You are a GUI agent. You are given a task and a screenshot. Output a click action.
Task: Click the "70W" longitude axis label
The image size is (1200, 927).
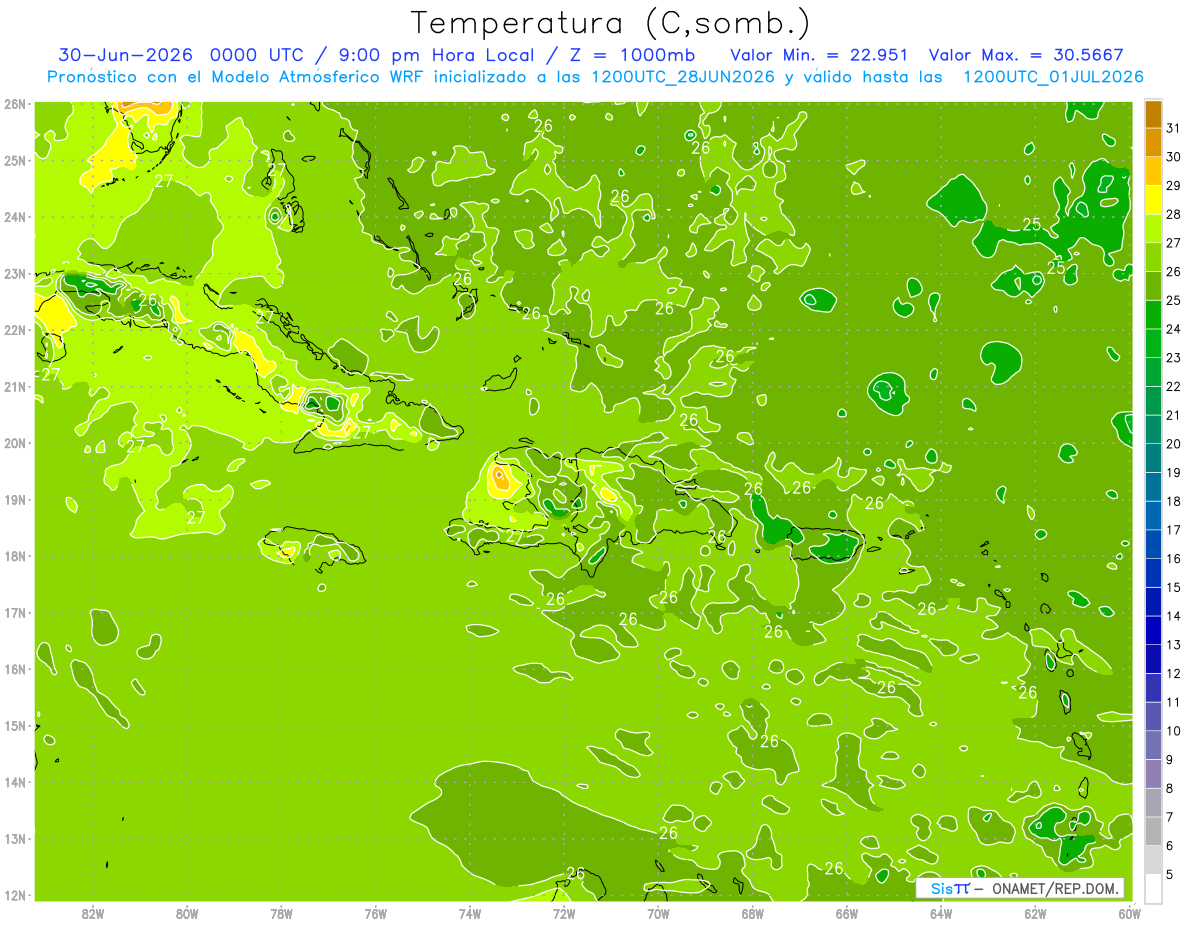pos(658,913)
